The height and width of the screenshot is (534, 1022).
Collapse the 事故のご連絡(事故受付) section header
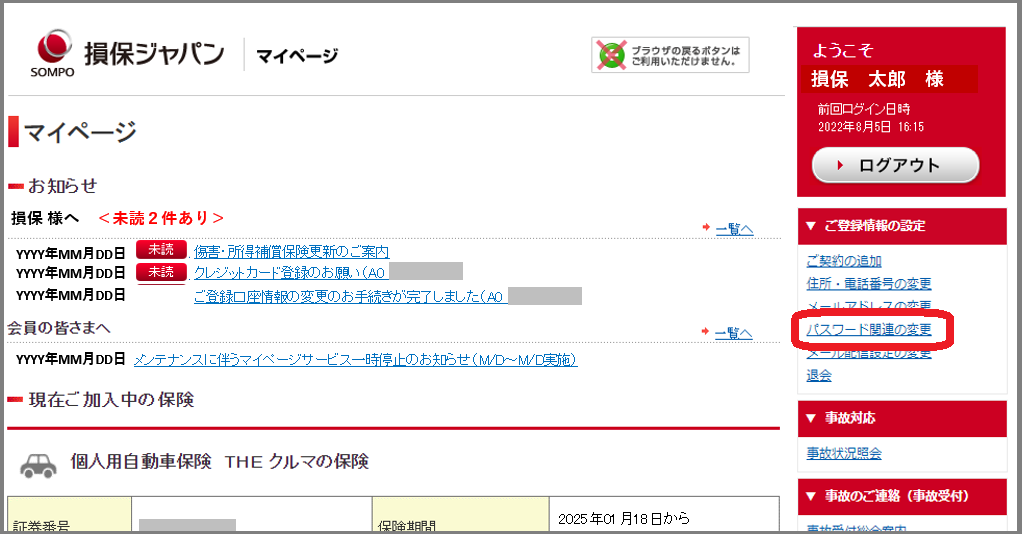click(902, 496)
